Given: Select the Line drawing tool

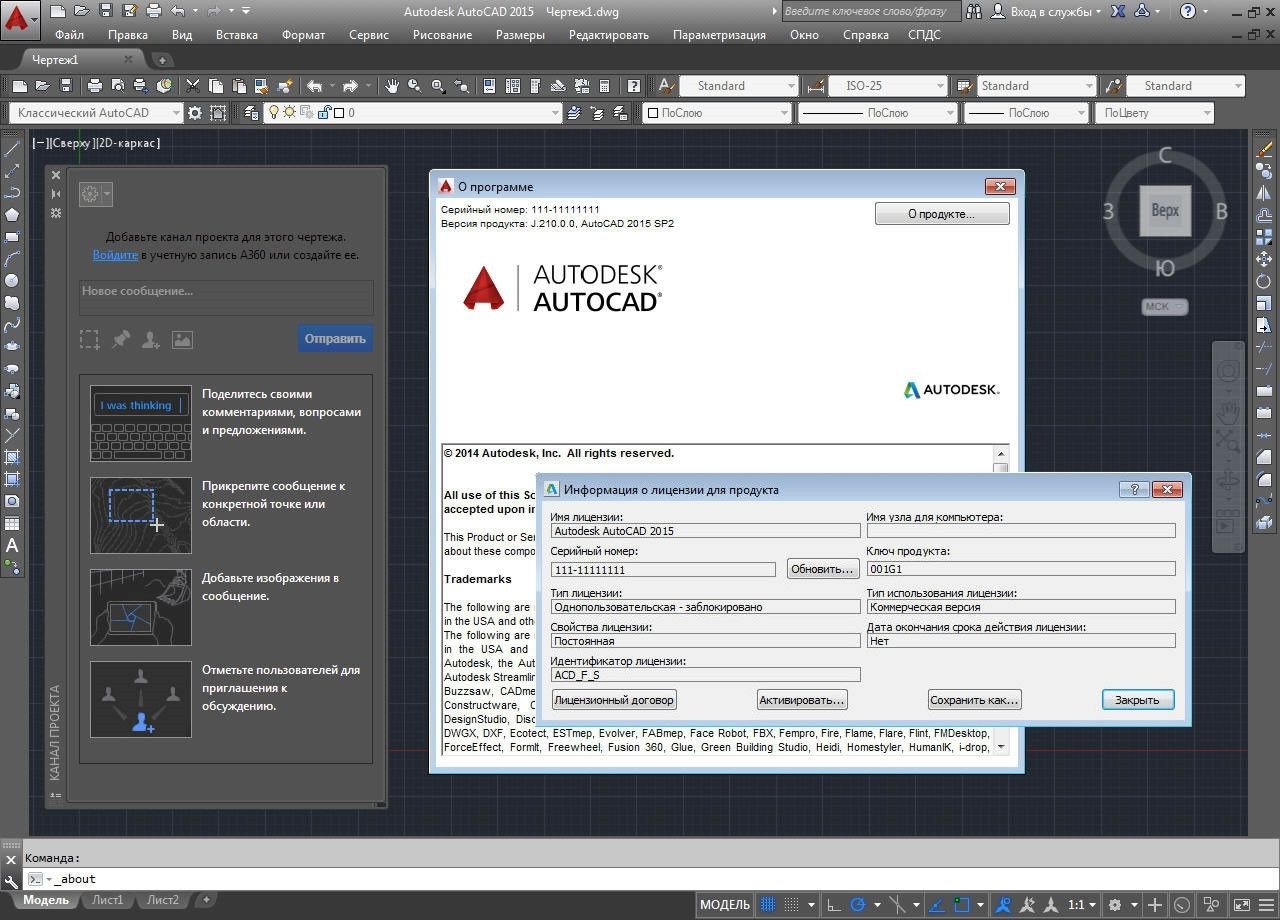Looking at the screenshot, I should point(12,149).
